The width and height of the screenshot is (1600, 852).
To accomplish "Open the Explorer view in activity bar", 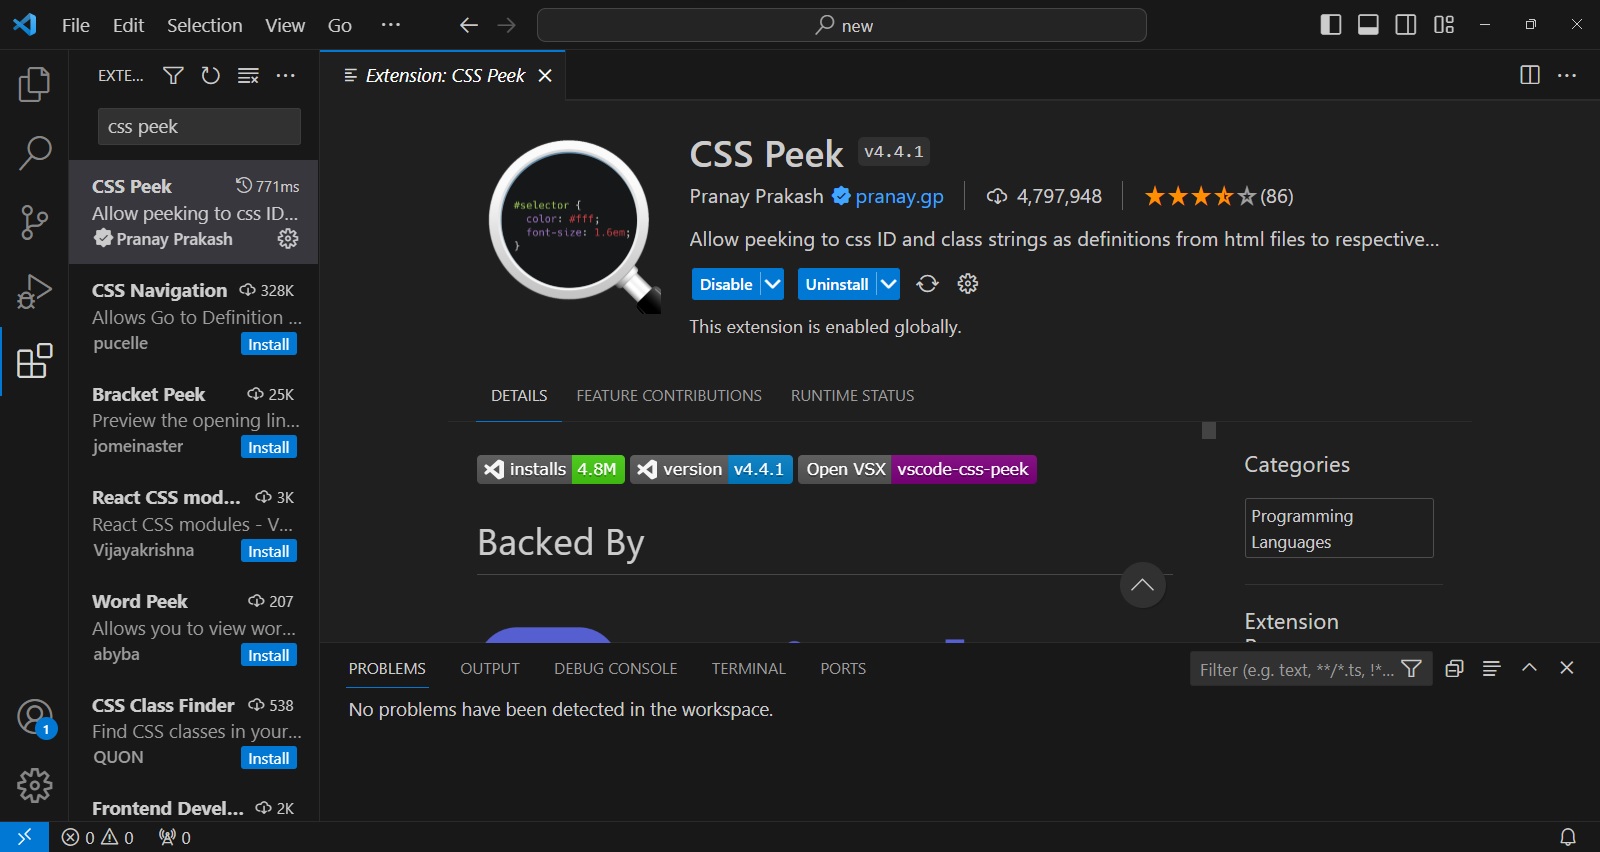I will pos(34,84).
